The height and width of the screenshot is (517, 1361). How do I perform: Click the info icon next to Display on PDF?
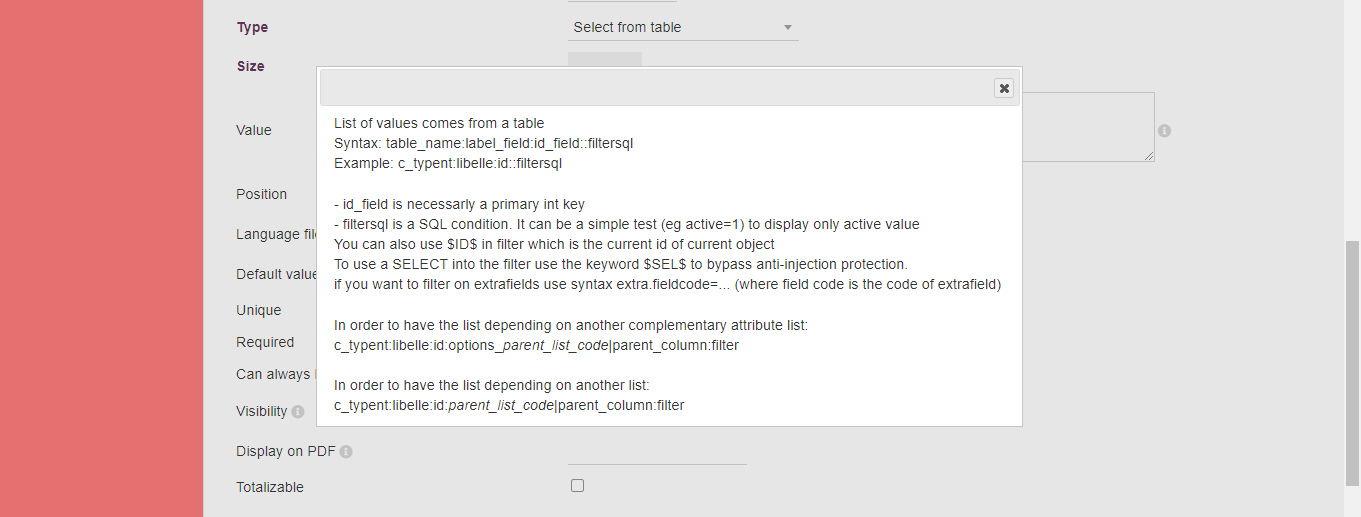pos(346,451)
